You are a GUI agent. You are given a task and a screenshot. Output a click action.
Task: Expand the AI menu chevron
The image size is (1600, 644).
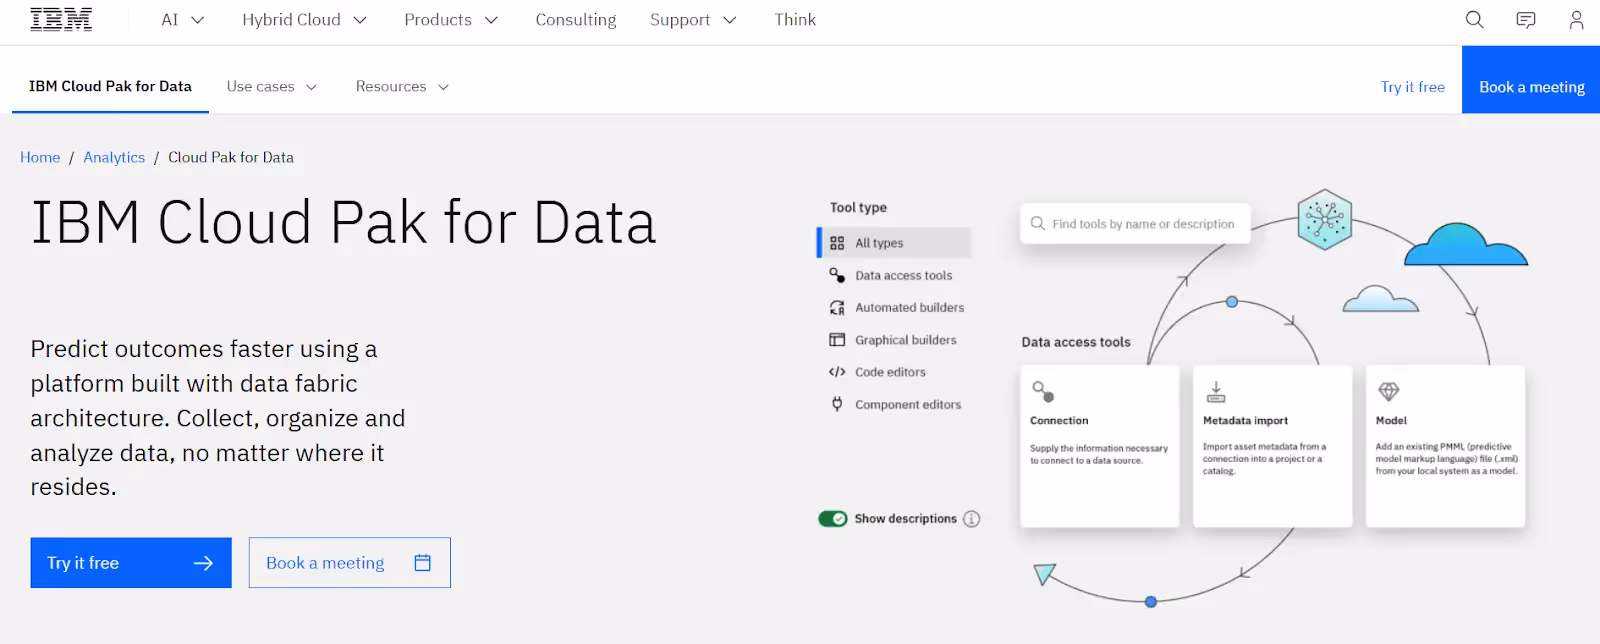198,20
